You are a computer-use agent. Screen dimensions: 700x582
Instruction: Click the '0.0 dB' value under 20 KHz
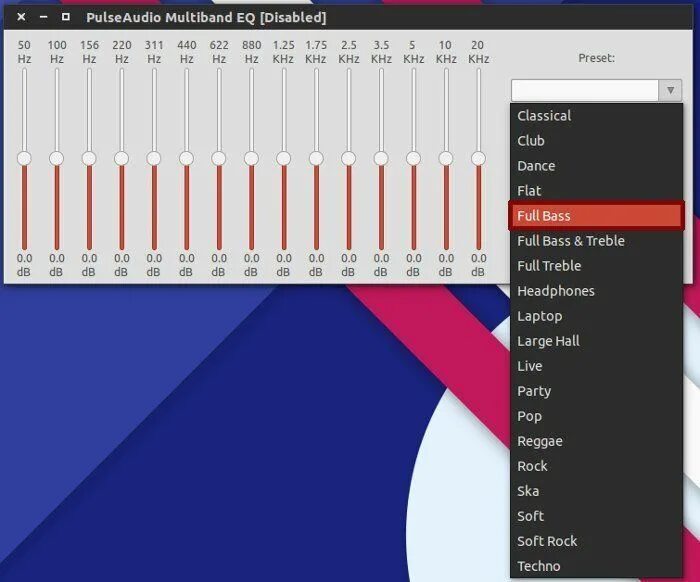click(478, 265)
